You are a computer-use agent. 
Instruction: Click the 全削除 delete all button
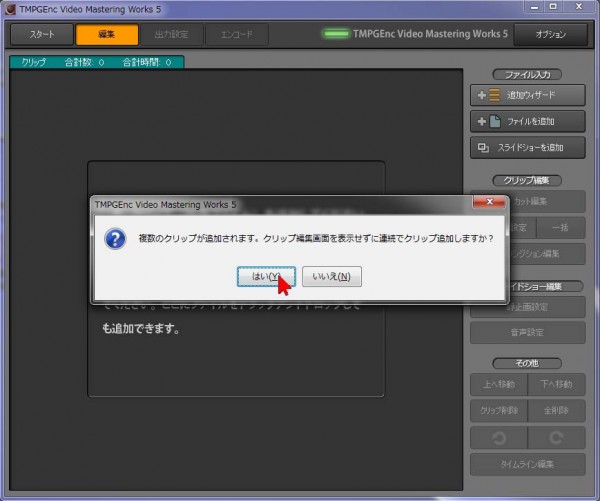[x=557, y=410]
